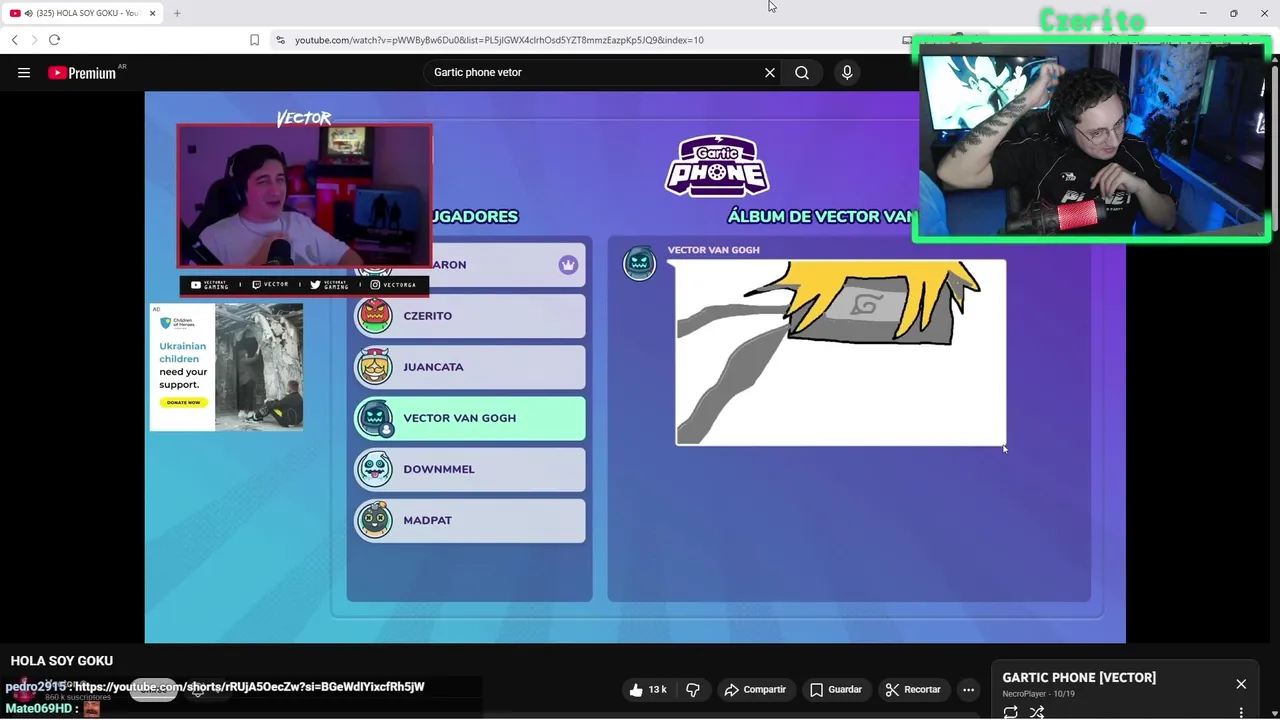Screen dimensions: 1280x720
Task: Share the video via Compartir
Action: pos(755,690)
